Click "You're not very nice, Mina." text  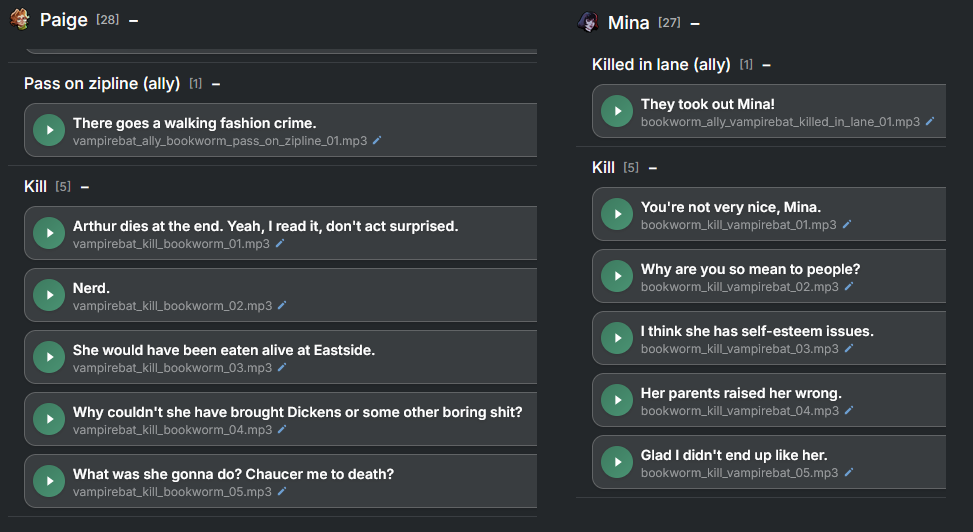point(730,207)
